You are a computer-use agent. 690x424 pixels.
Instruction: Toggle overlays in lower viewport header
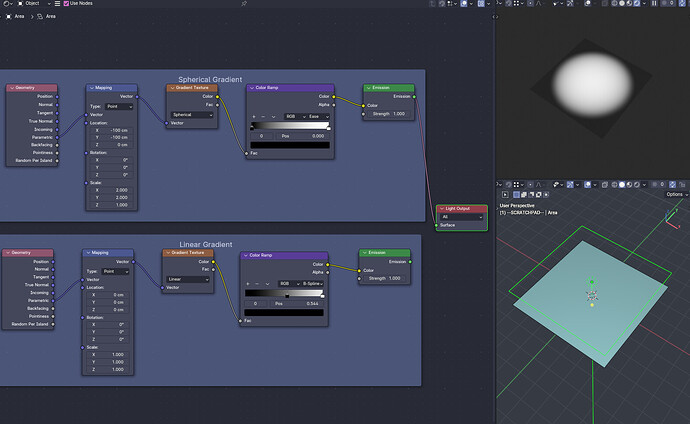pos(587,185)
